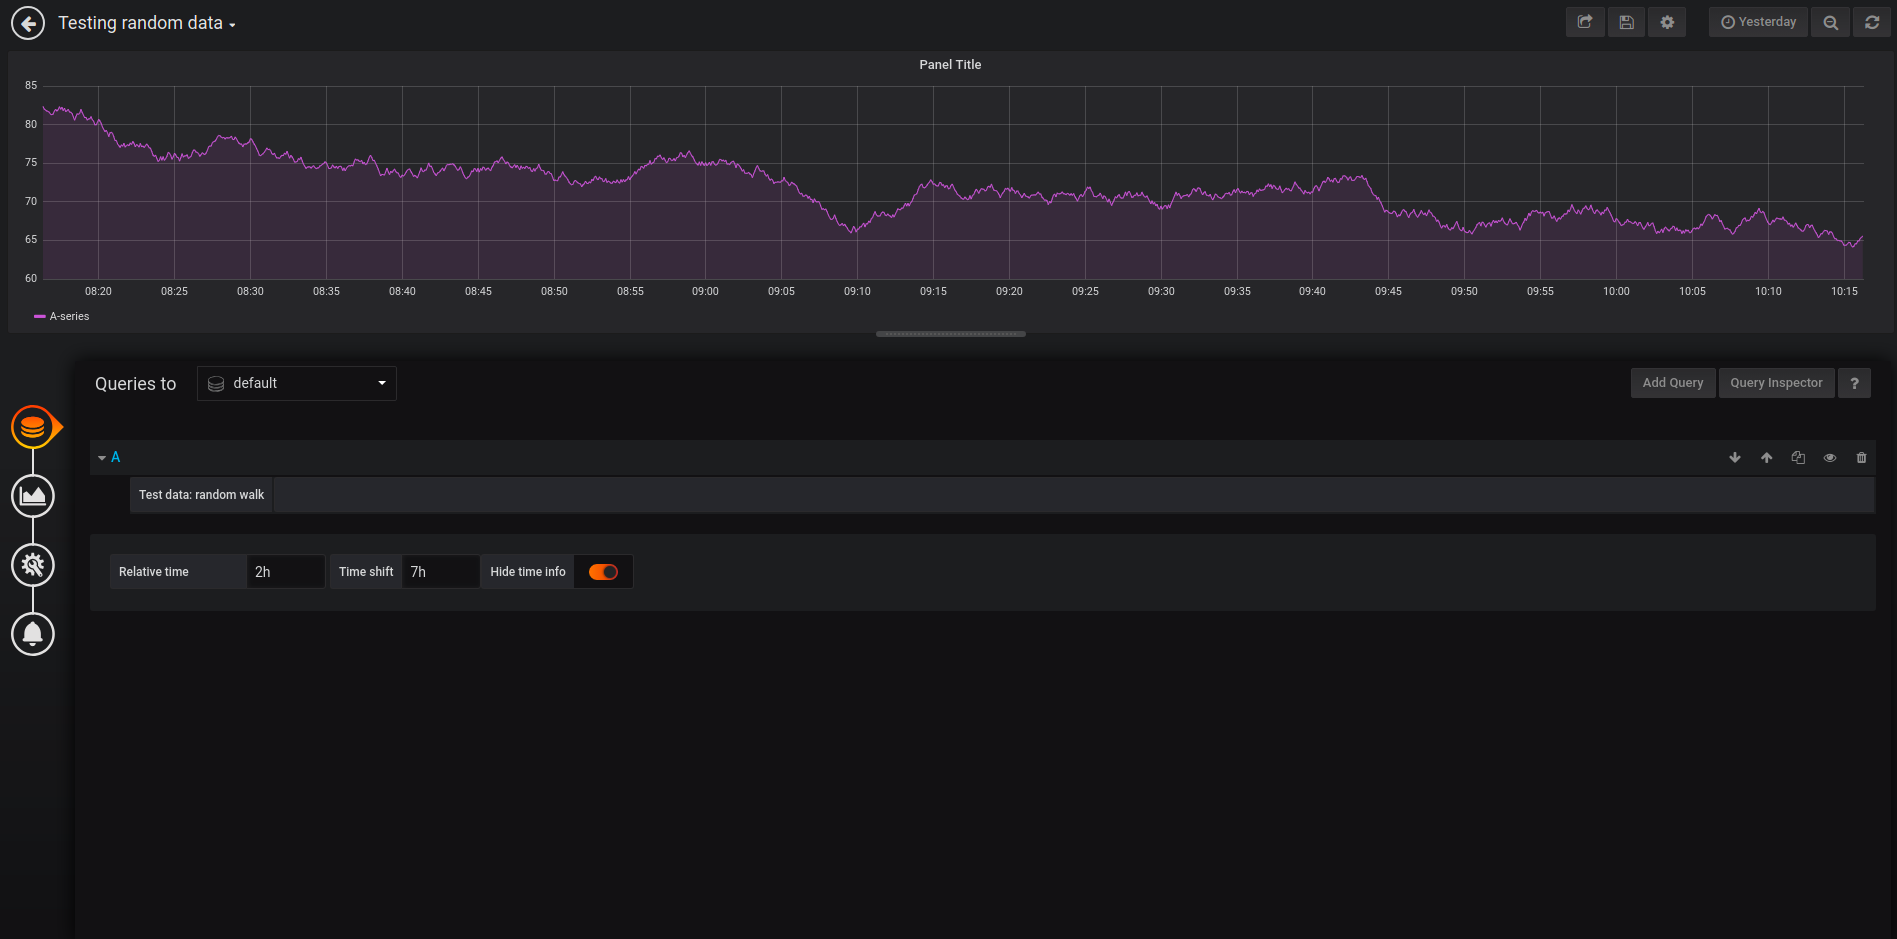1897x939 pixels.
Task: Toggle the Hide time info switch
Action: pyautogui.click(x=603, y=571)
